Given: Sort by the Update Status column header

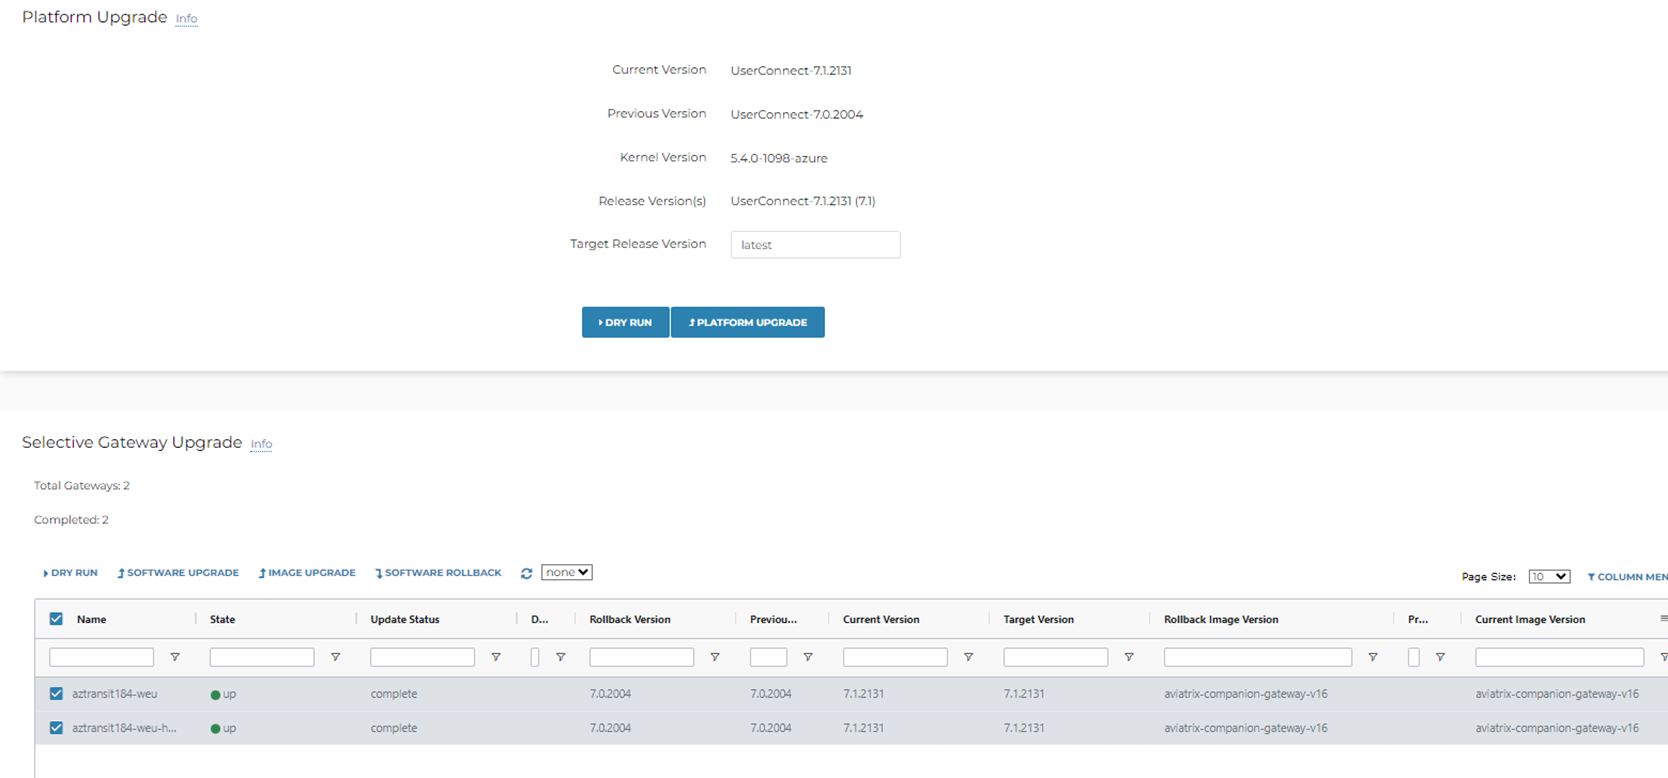Looking at the screenshot, I should [x=405, y=620].
